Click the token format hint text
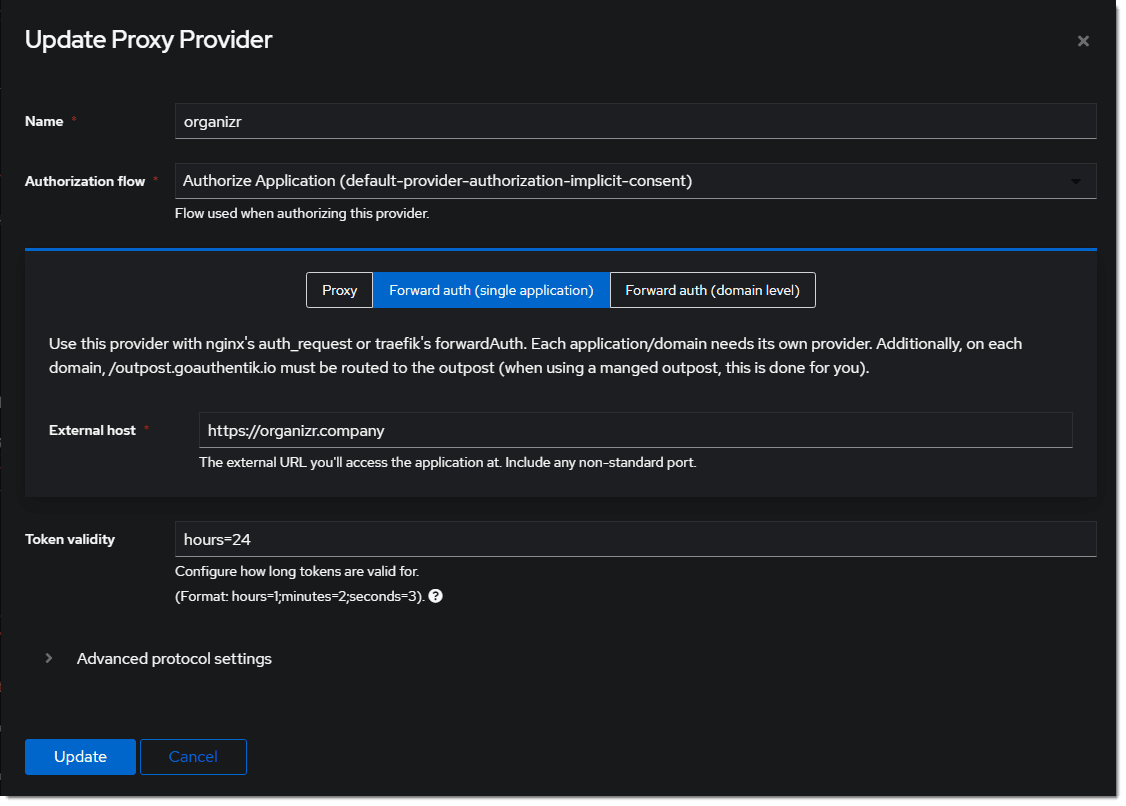 [300, 595]
